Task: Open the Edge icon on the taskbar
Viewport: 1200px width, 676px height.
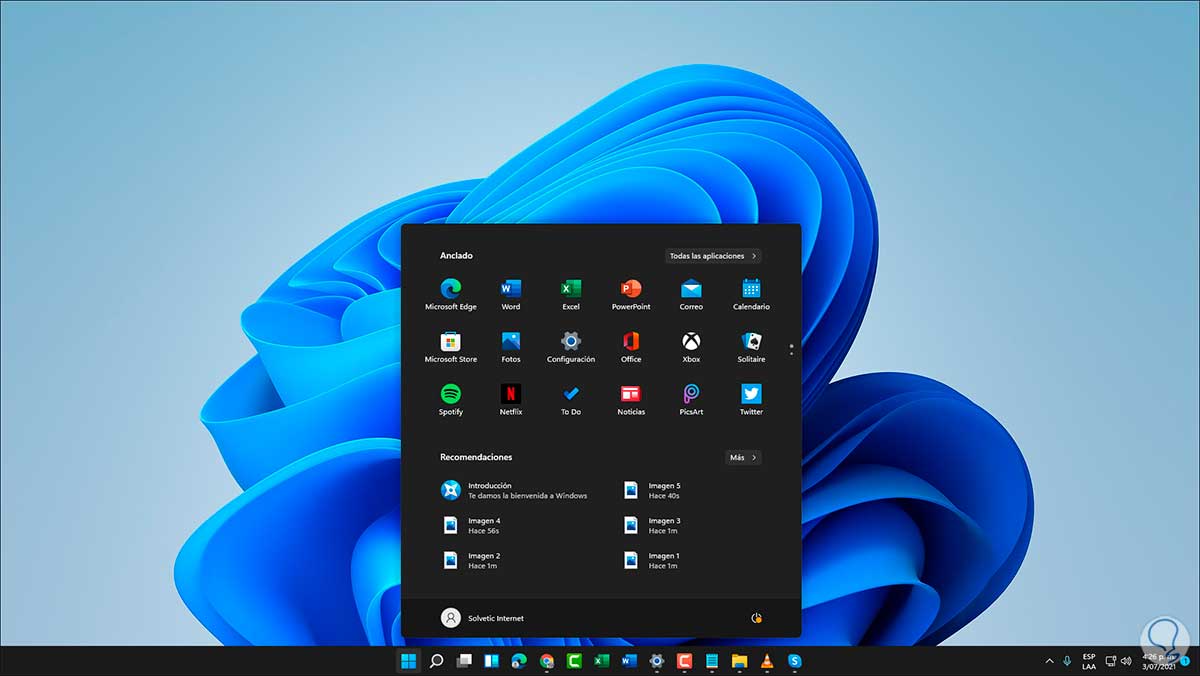Action: click(519, 661)
